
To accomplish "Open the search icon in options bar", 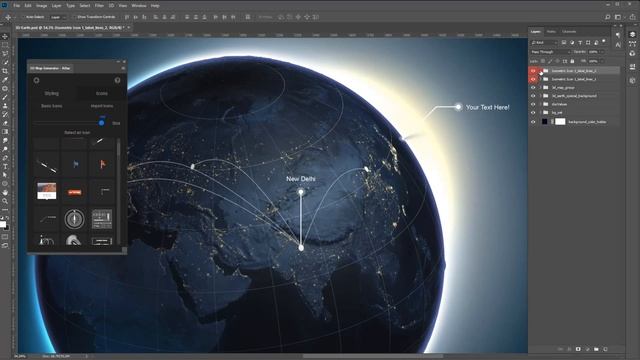I will point(607,17).
